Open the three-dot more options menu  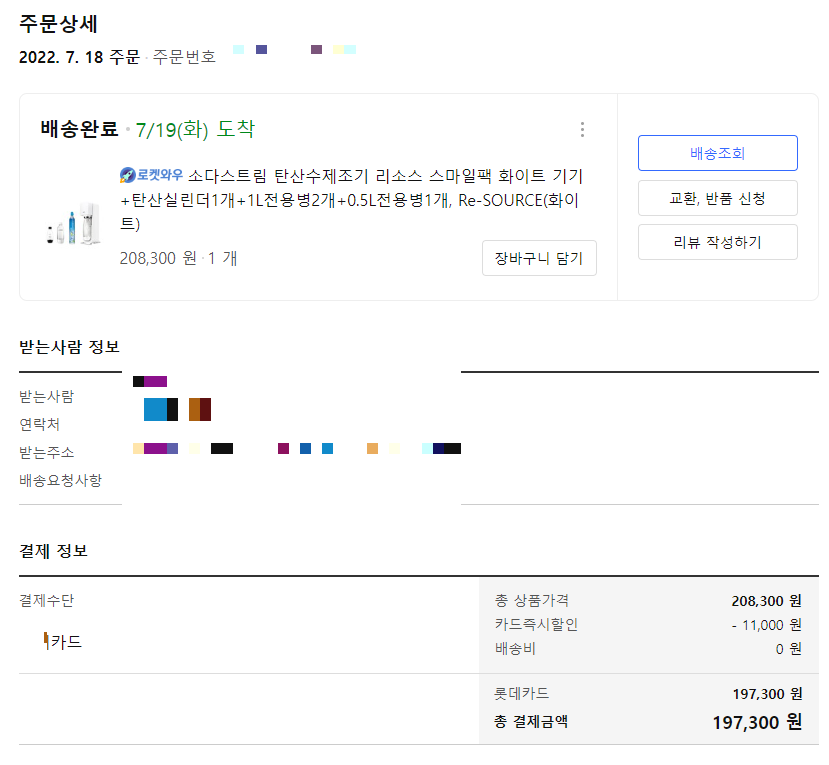(x=582, y=130)
